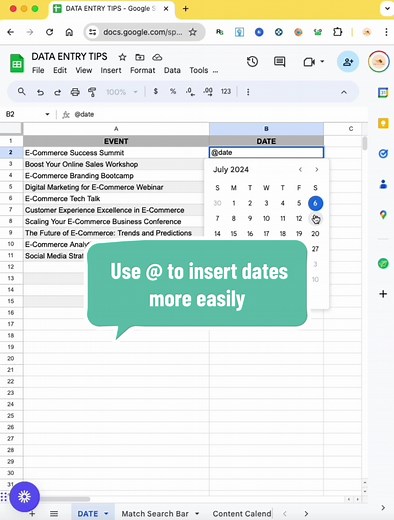This screenshot has width=394, height=520.
Task: Open the DATE sheet tab menu arrow
Action: (x=106, y=514)
